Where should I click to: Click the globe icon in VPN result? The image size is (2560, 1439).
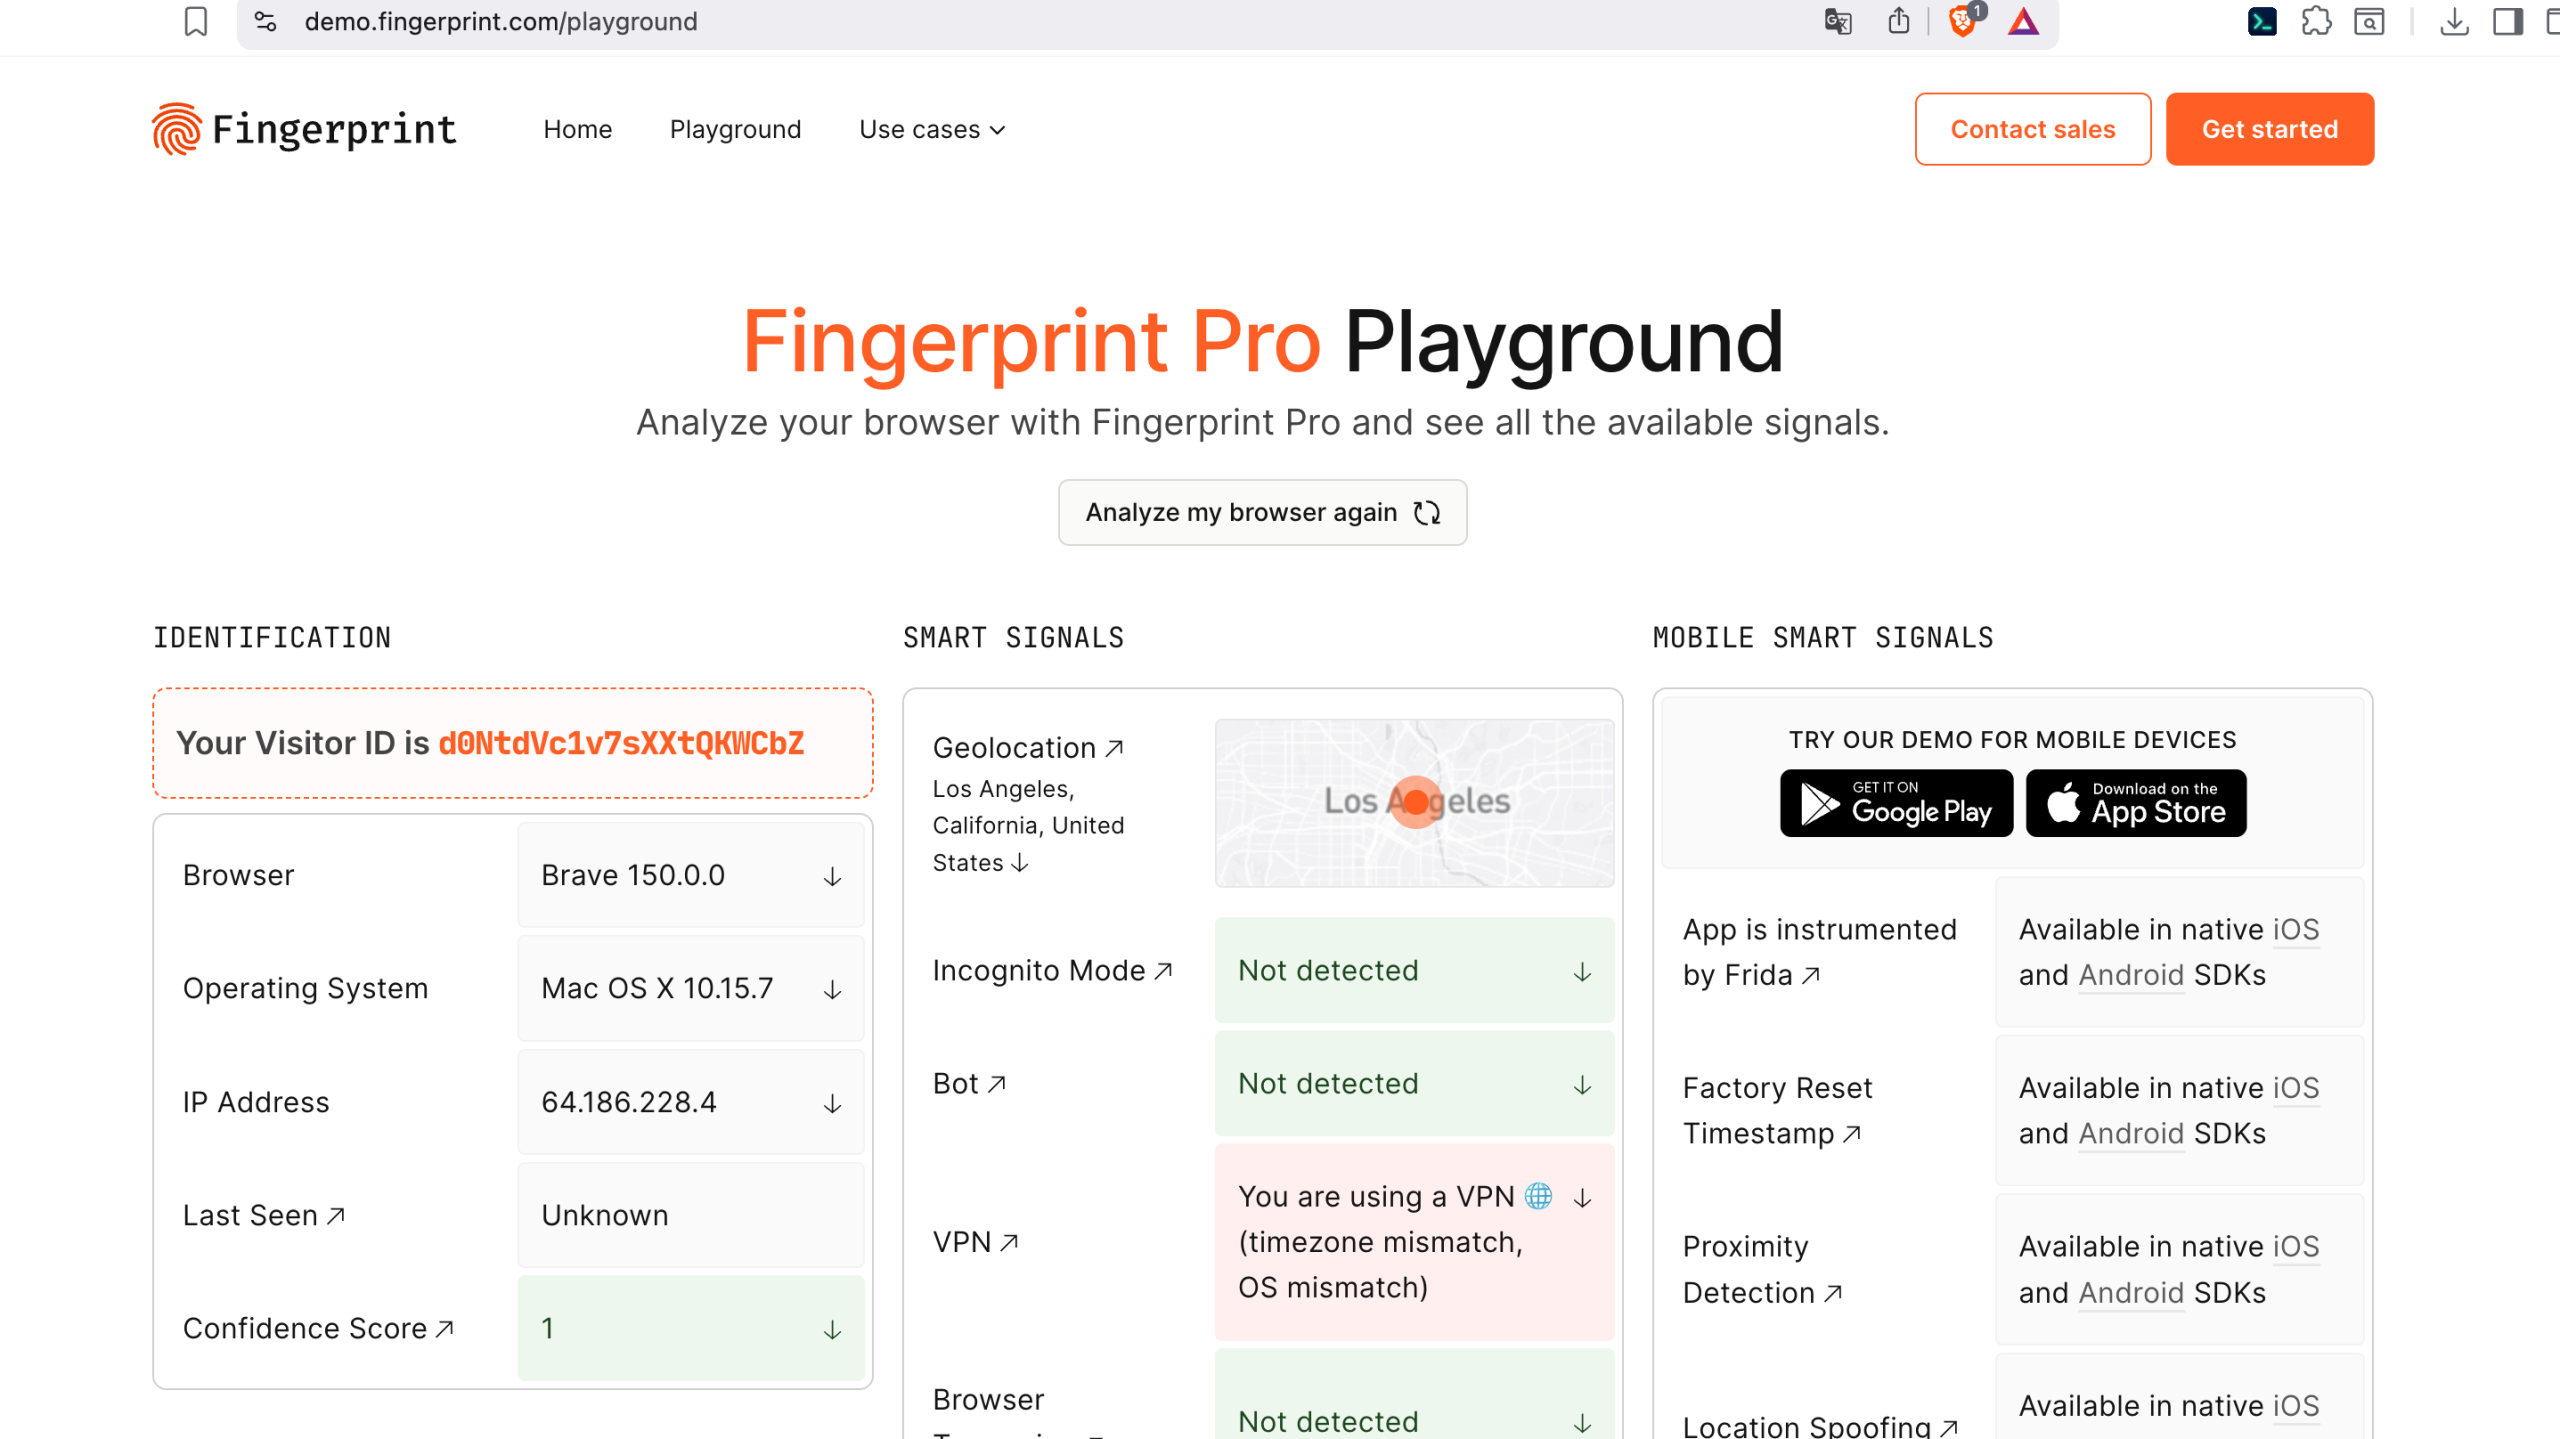point(1538,1196)
